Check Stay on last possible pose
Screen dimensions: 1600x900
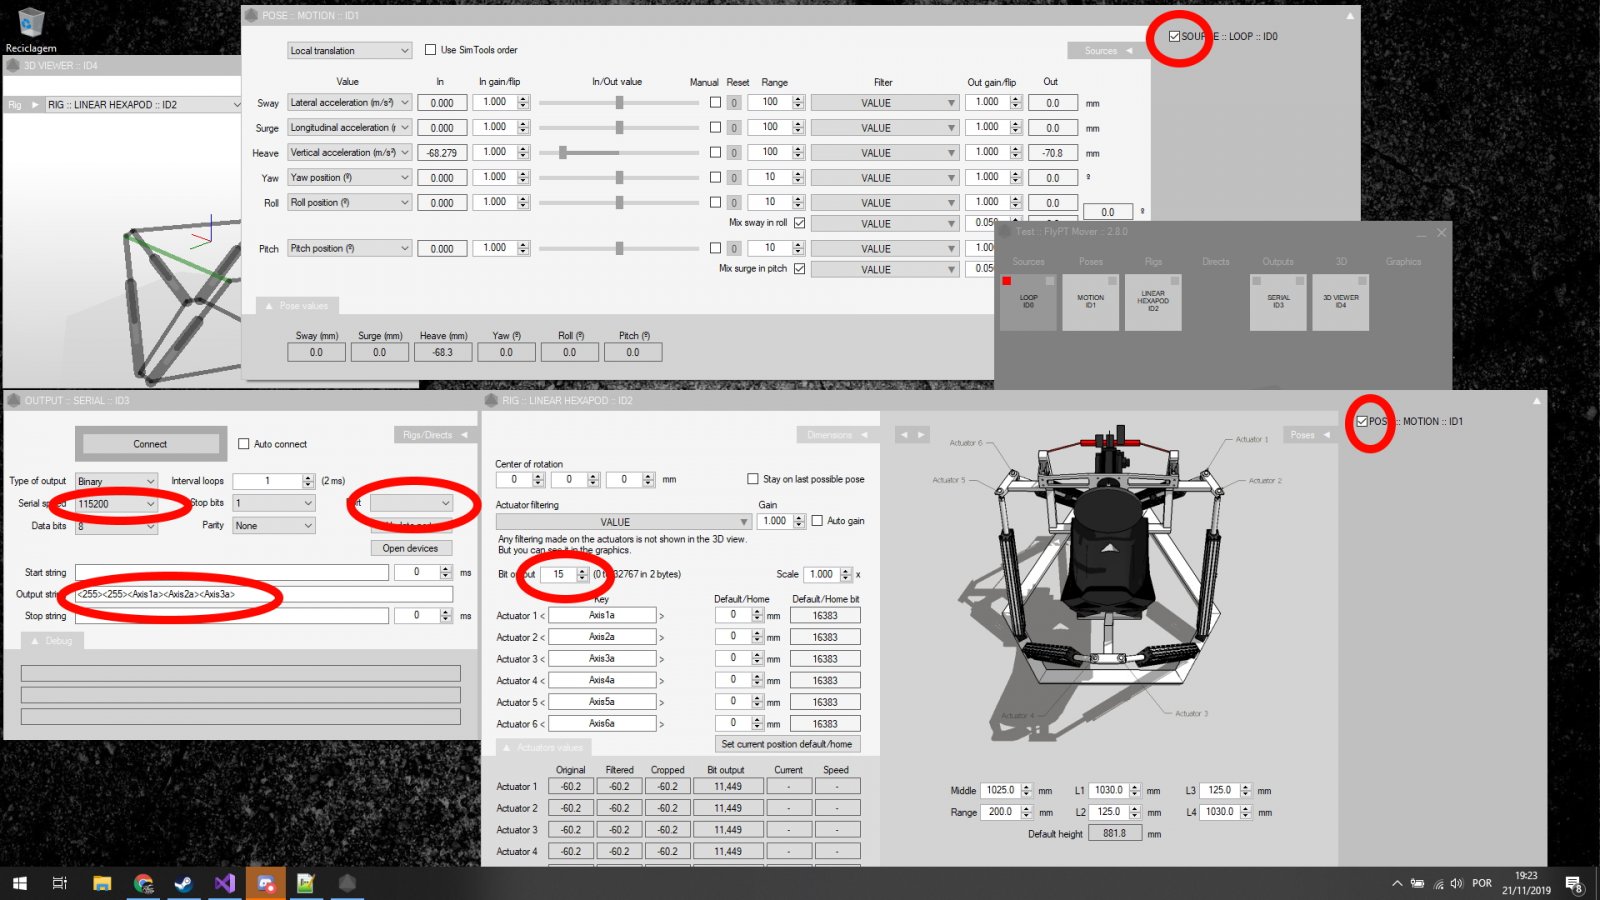pyautogui.click(x=753, y=479)
